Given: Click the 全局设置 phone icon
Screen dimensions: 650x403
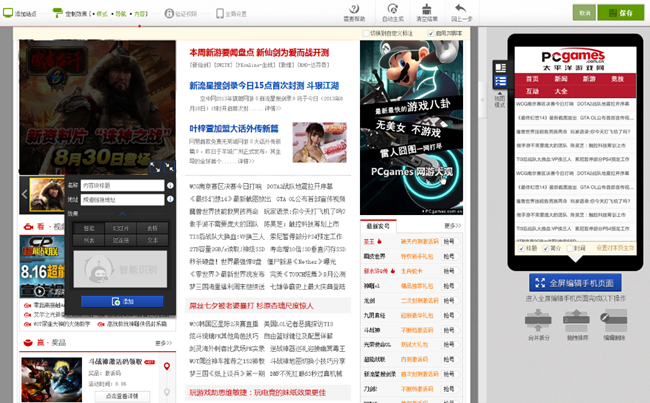Looking at the screenshot, I should coord(220,13).
